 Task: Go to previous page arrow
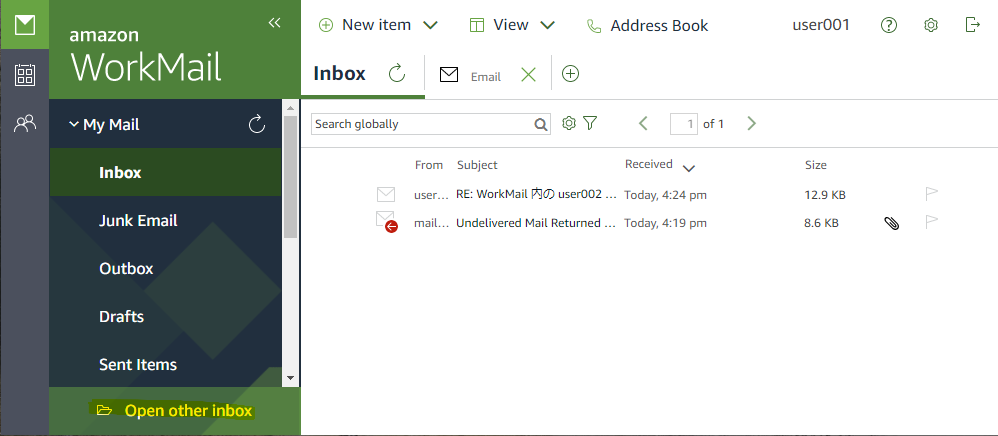643,123
